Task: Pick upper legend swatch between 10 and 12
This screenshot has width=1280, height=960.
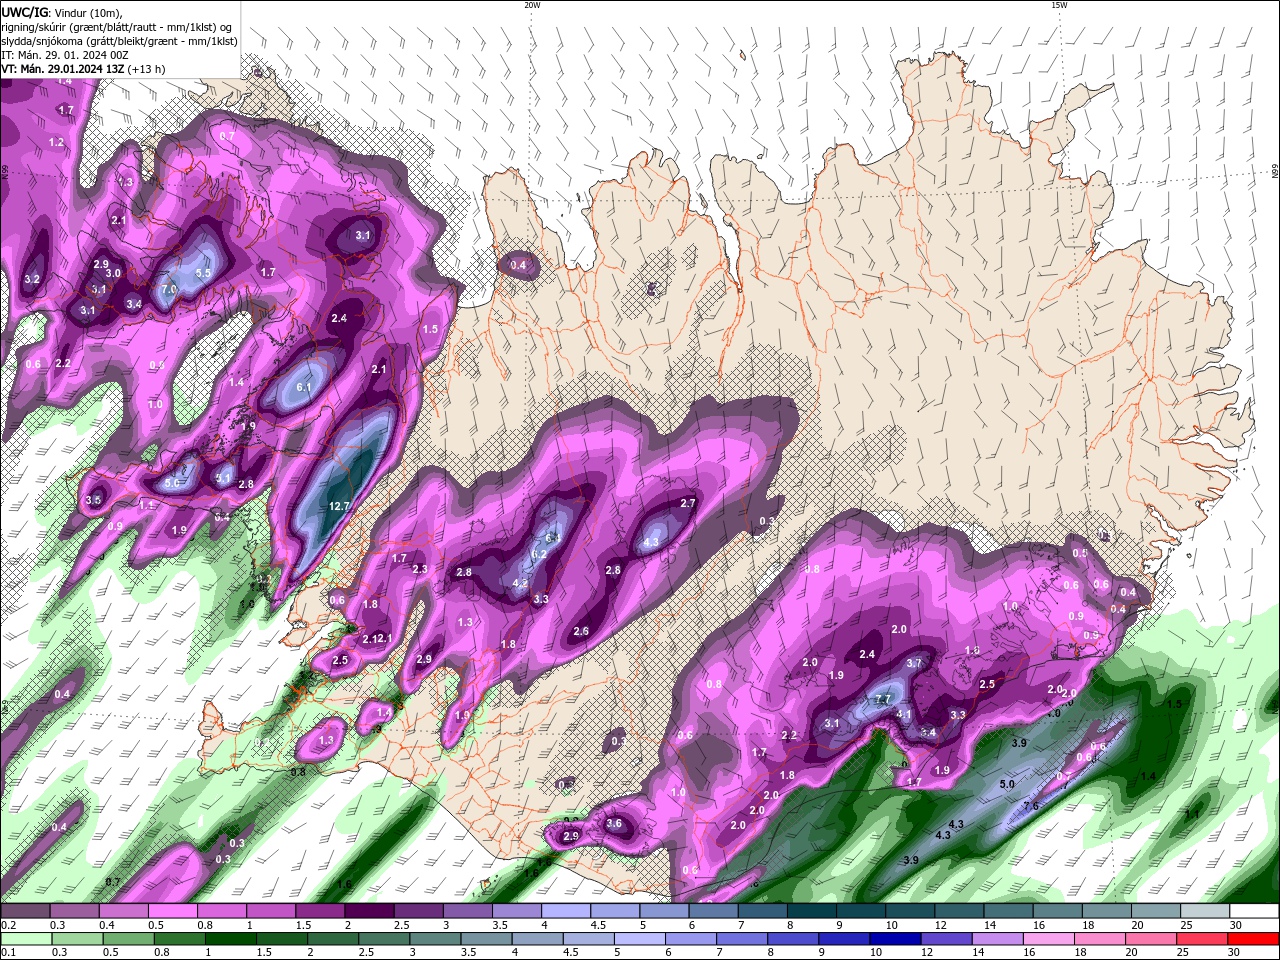Action: click(910, 911)
